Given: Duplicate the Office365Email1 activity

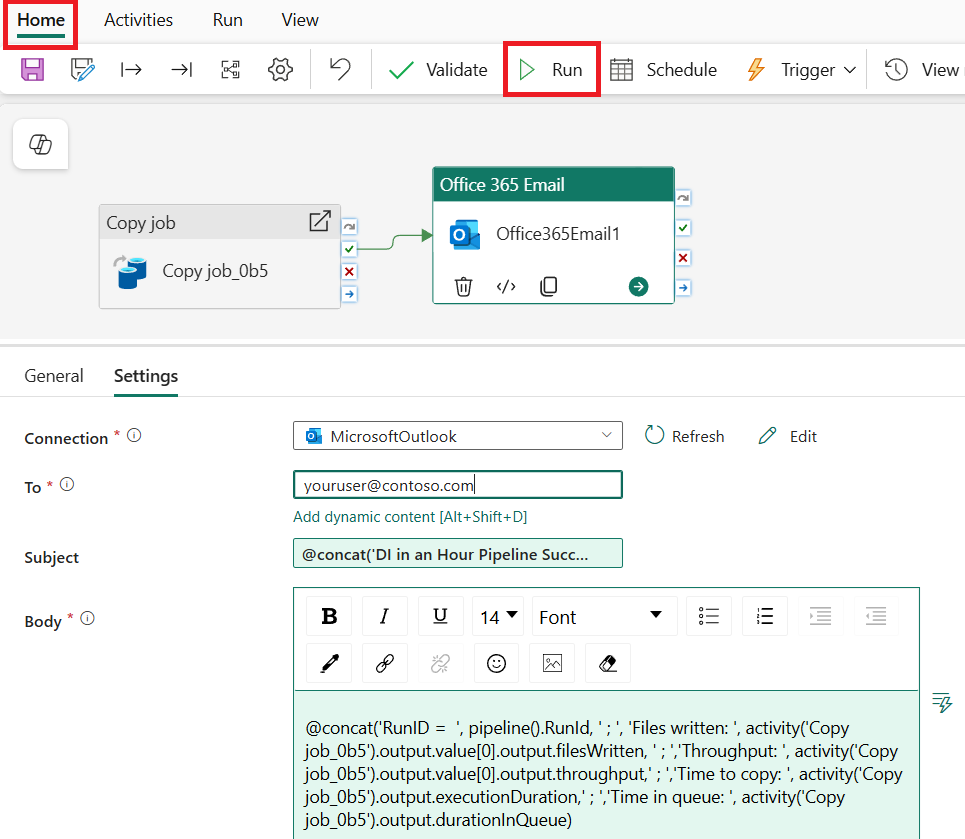Looking at the screenshot, I should point(548,287).
